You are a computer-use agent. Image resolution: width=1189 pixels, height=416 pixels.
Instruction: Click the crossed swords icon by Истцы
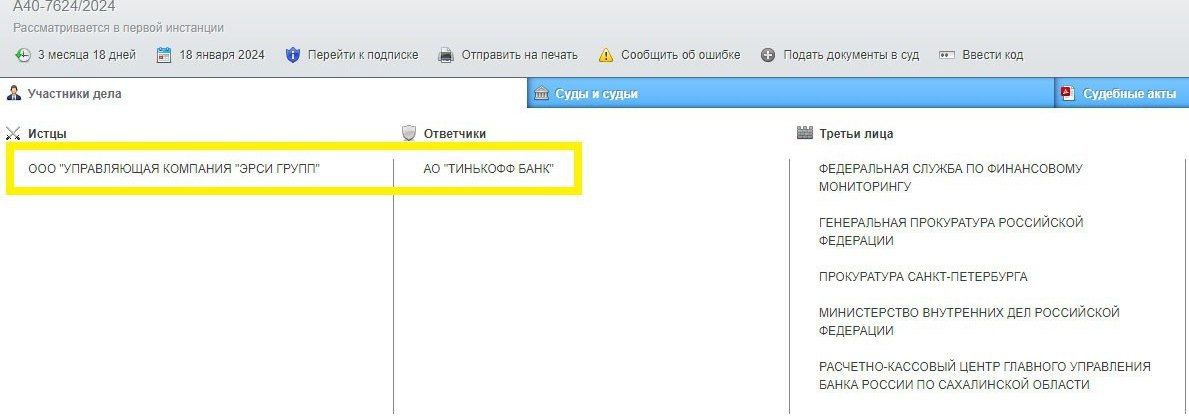click(13, 133)
